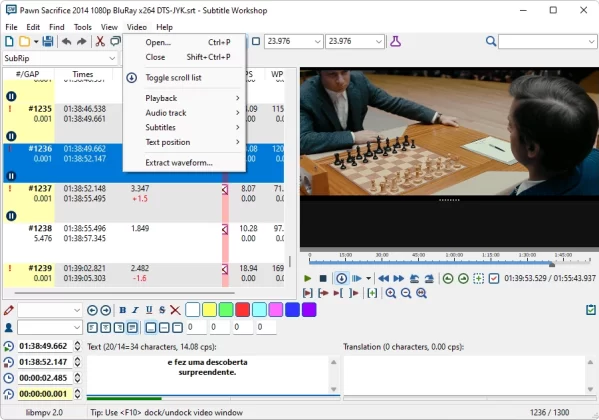Open the style combo box next to the pencil

[50, 310]
